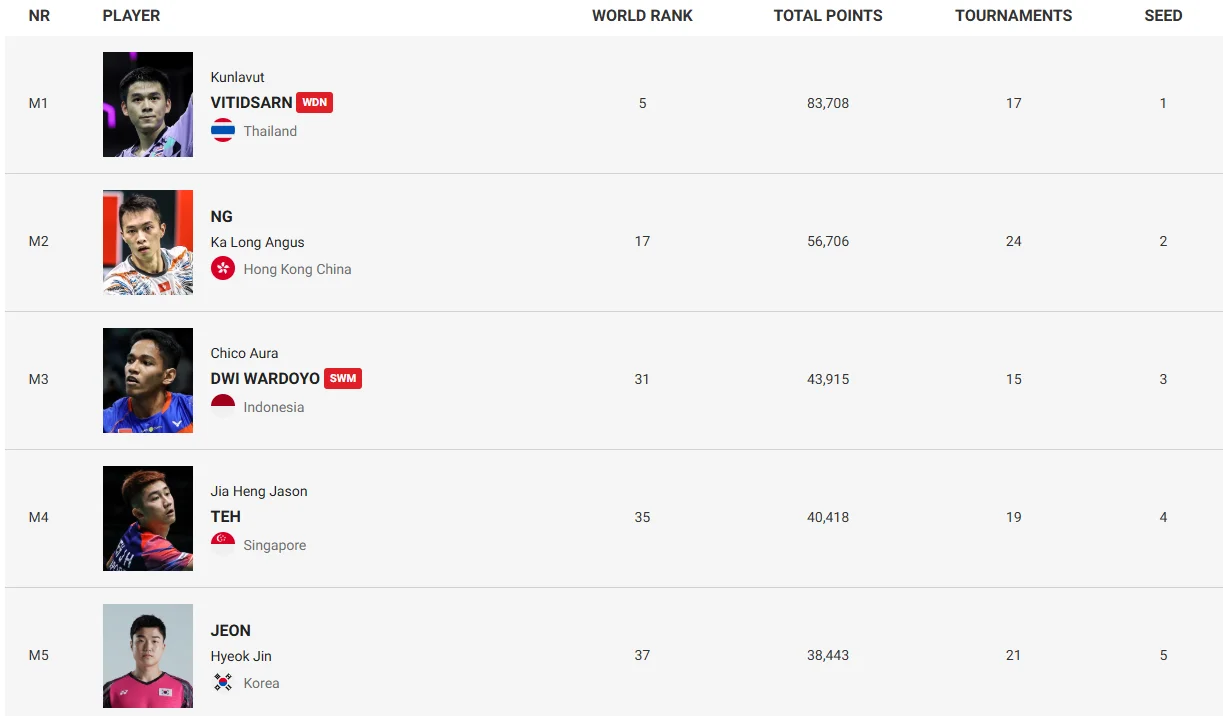1223x716 pixels.
Task: Open Jason Teh's player photo
Action: [148, 518]
